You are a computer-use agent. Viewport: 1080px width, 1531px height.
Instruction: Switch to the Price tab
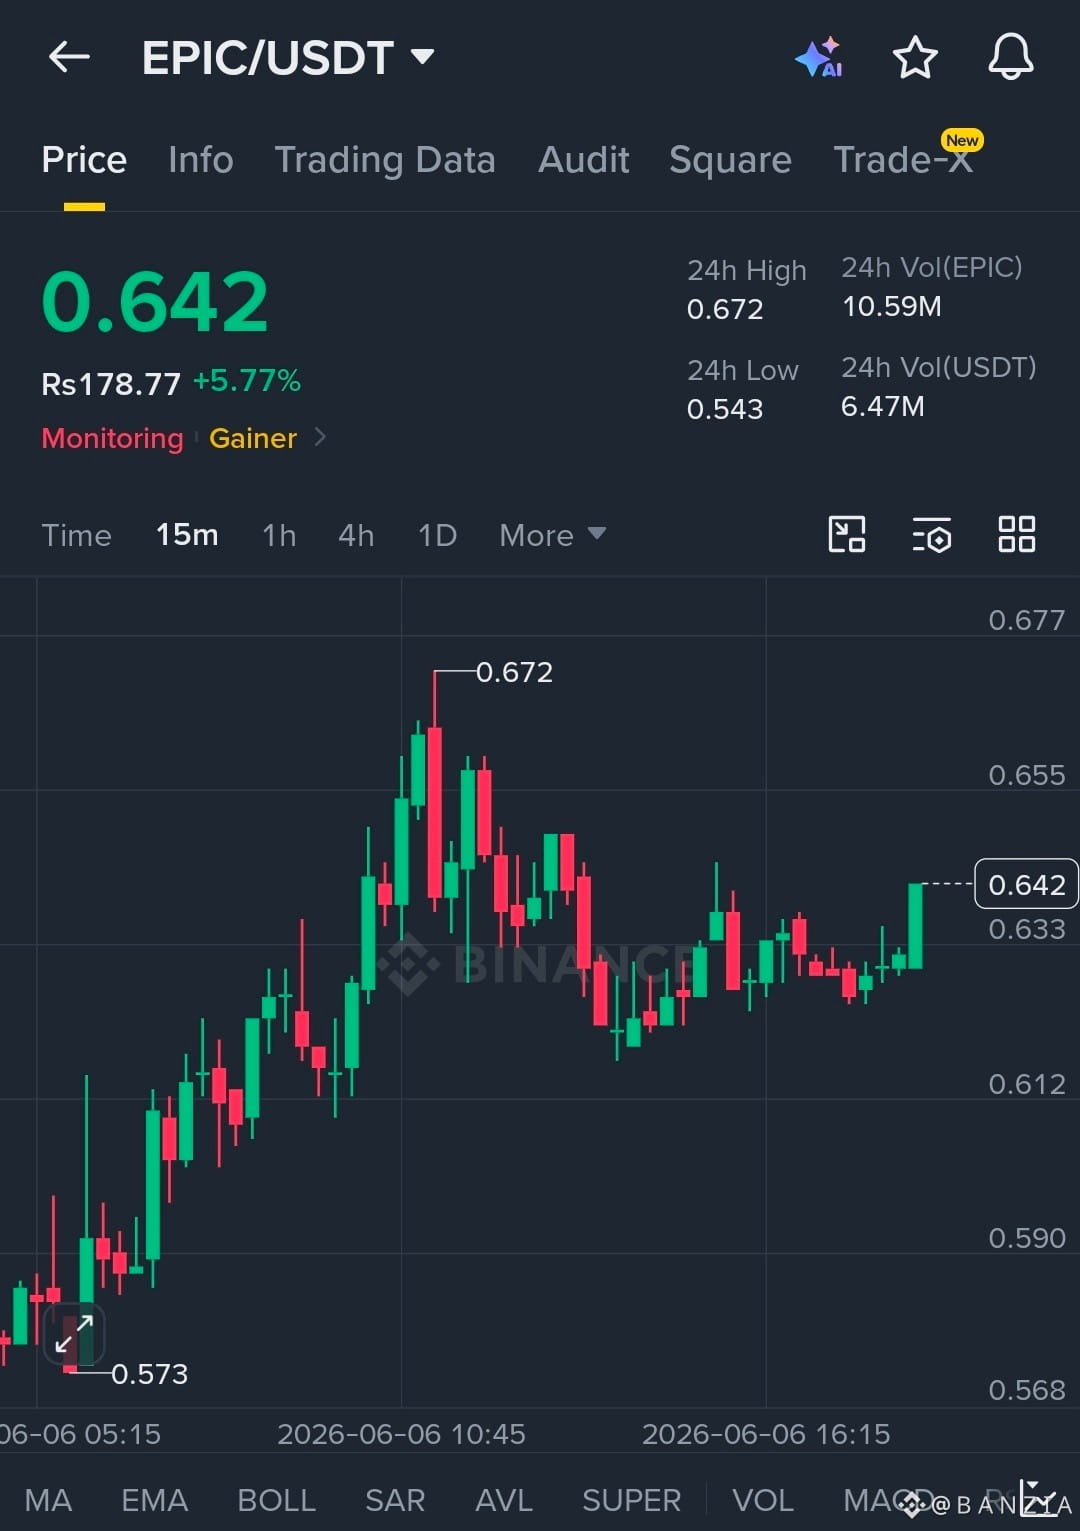coord(84,160)
